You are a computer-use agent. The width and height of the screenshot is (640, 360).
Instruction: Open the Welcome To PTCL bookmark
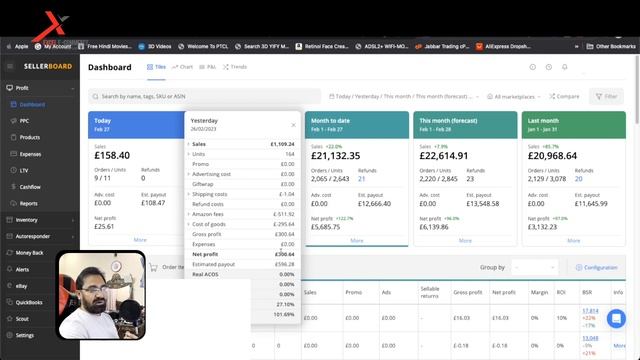[x=203, y=47]
